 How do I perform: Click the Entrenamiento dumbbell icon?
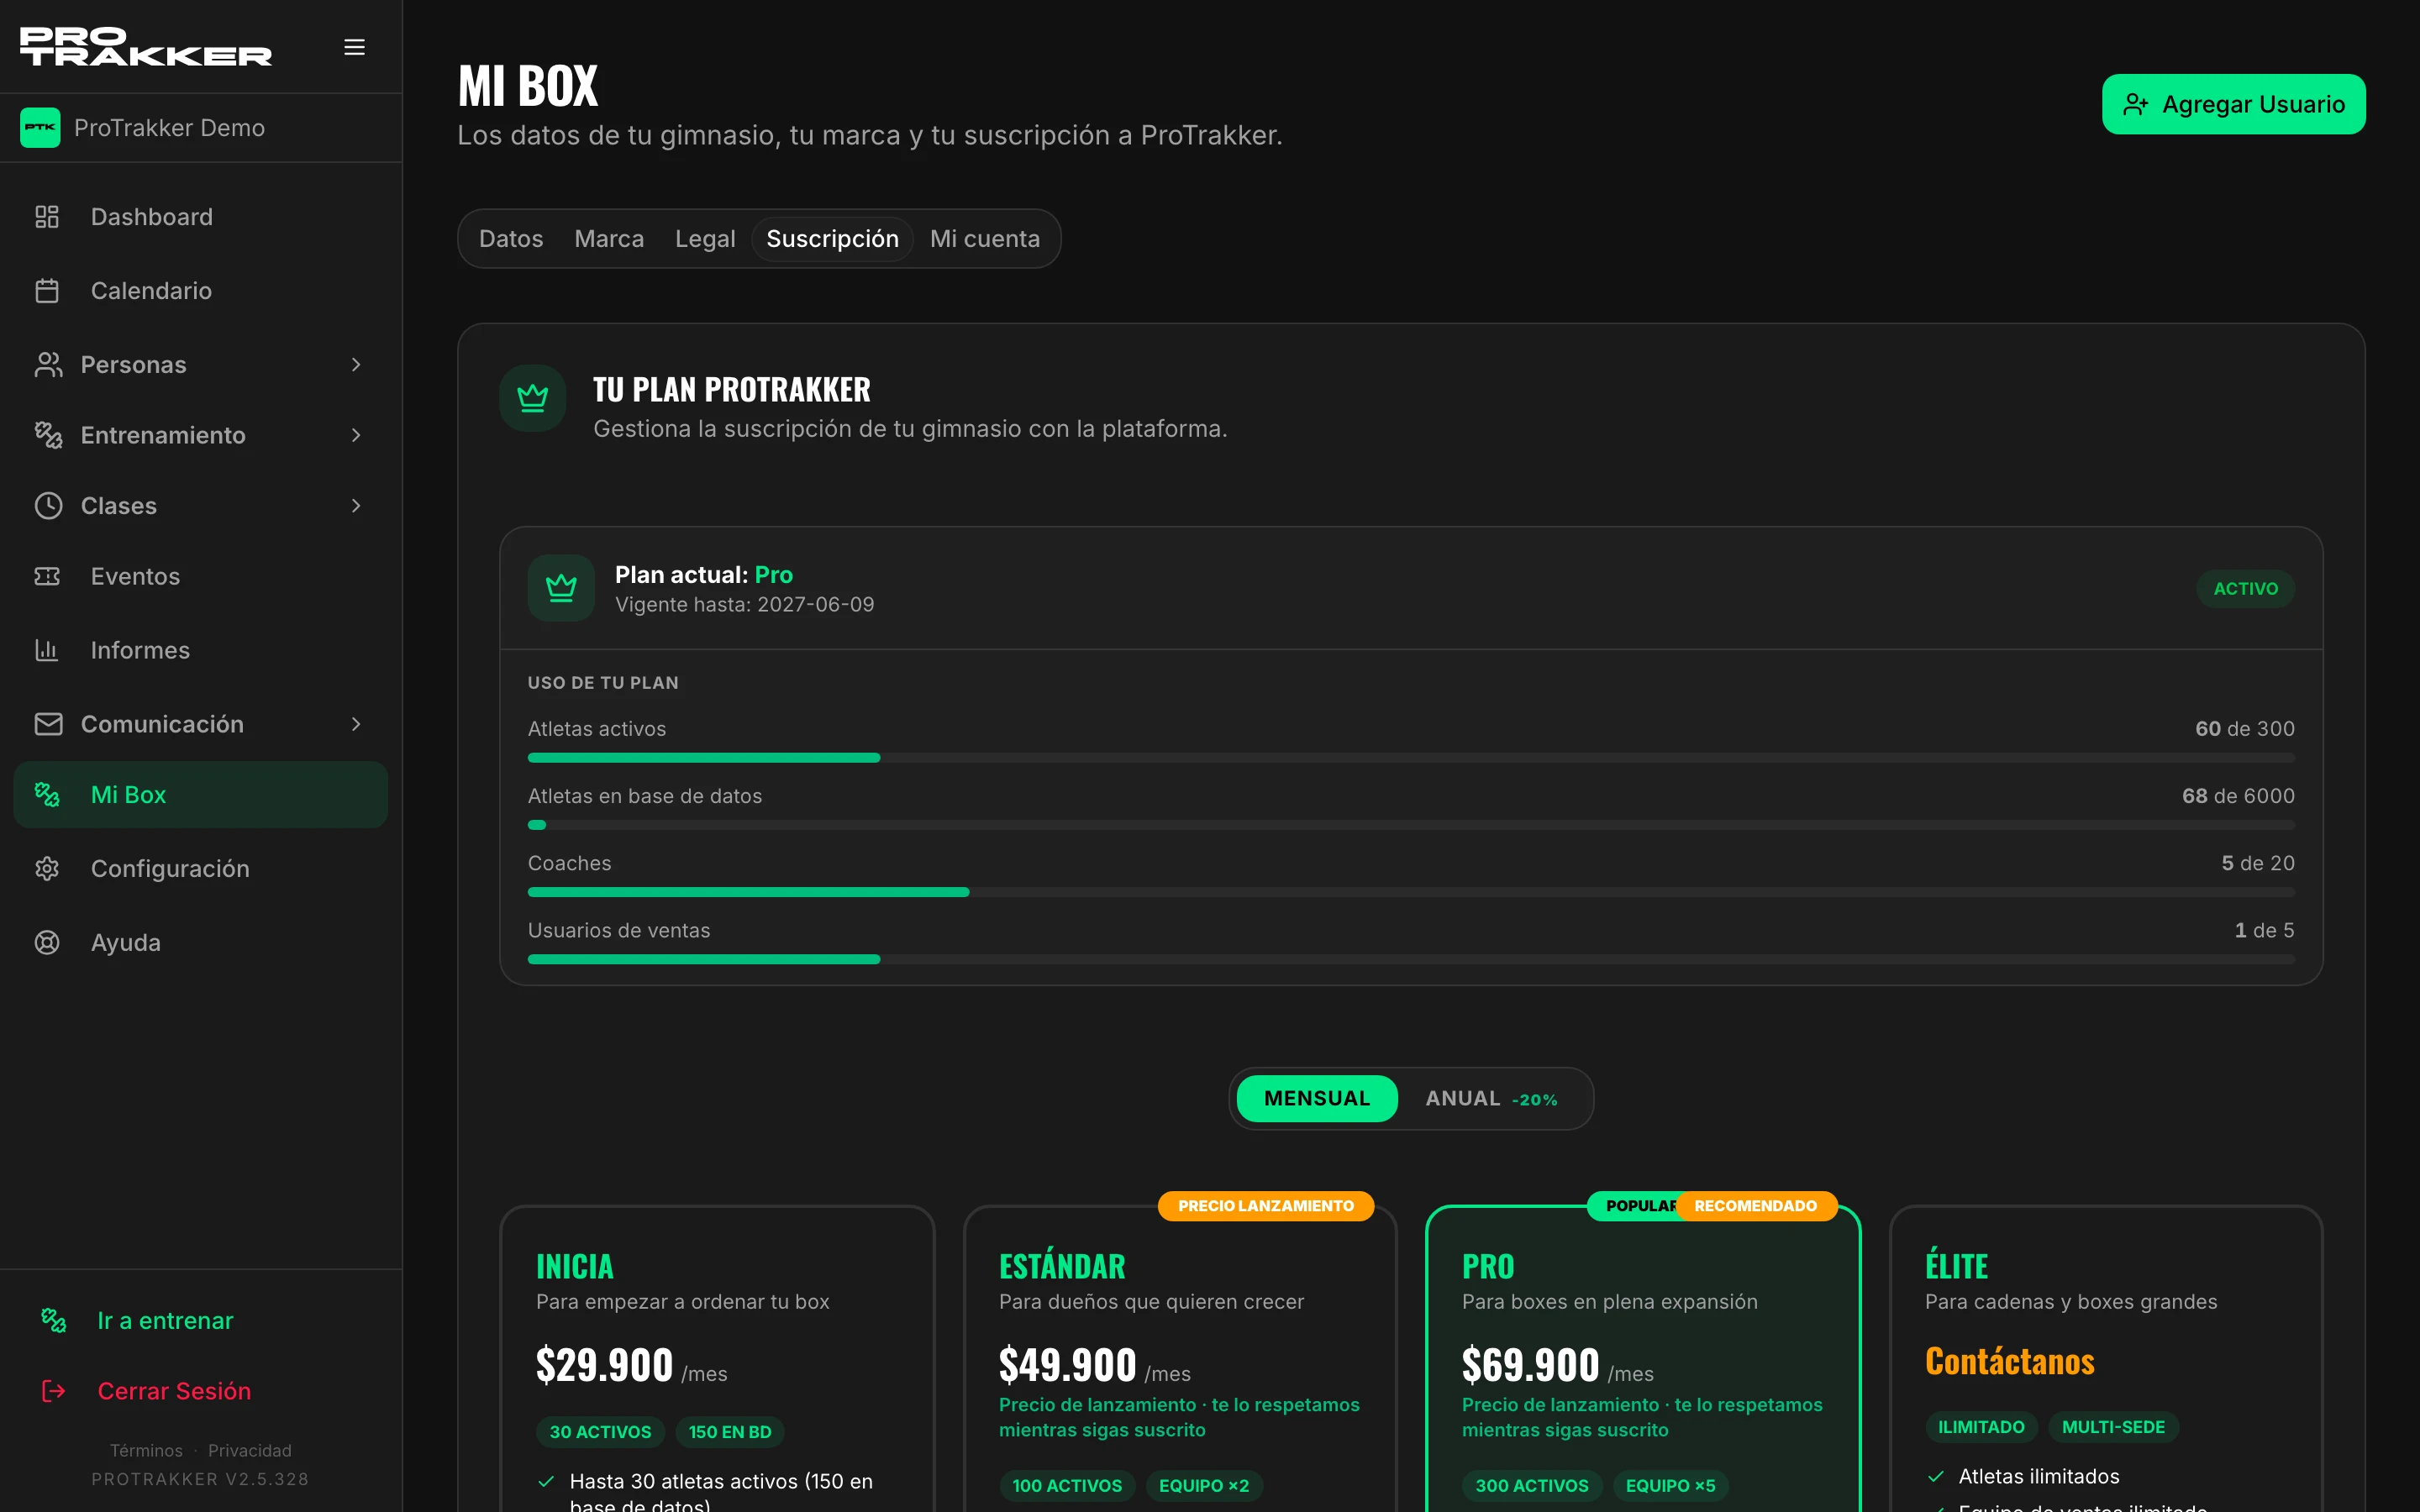pyautogui.click(x=48, y=435)
